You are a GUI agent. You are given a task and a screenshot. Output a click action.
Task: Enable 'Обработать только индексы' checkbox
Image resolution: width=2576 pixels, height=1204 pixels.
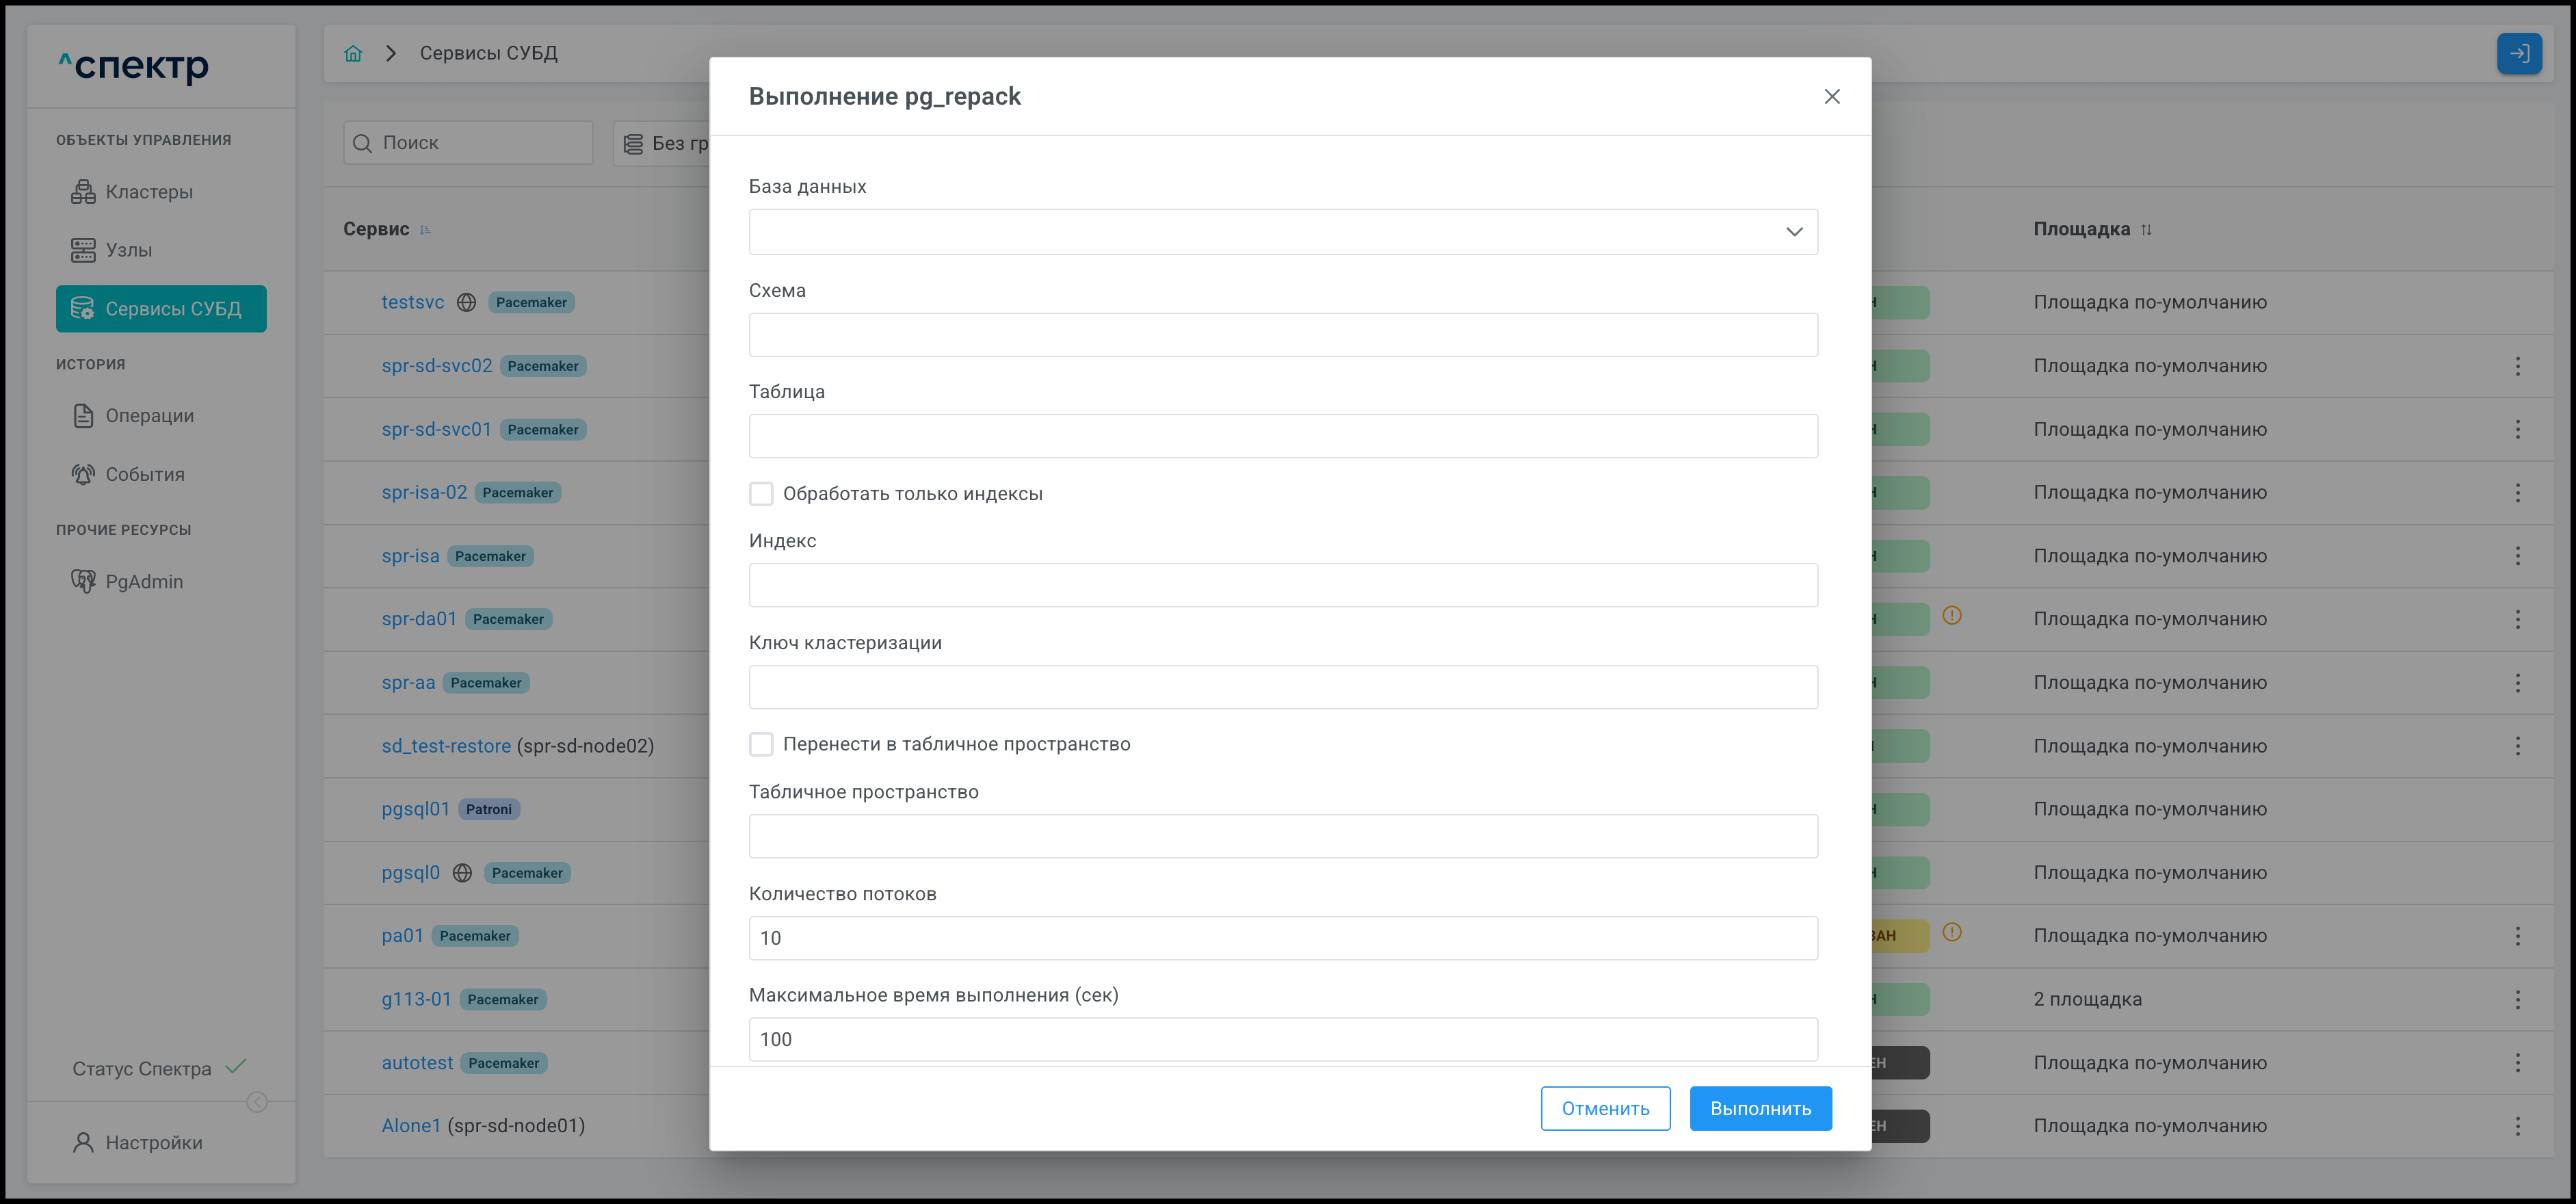(x=761, y=493)
